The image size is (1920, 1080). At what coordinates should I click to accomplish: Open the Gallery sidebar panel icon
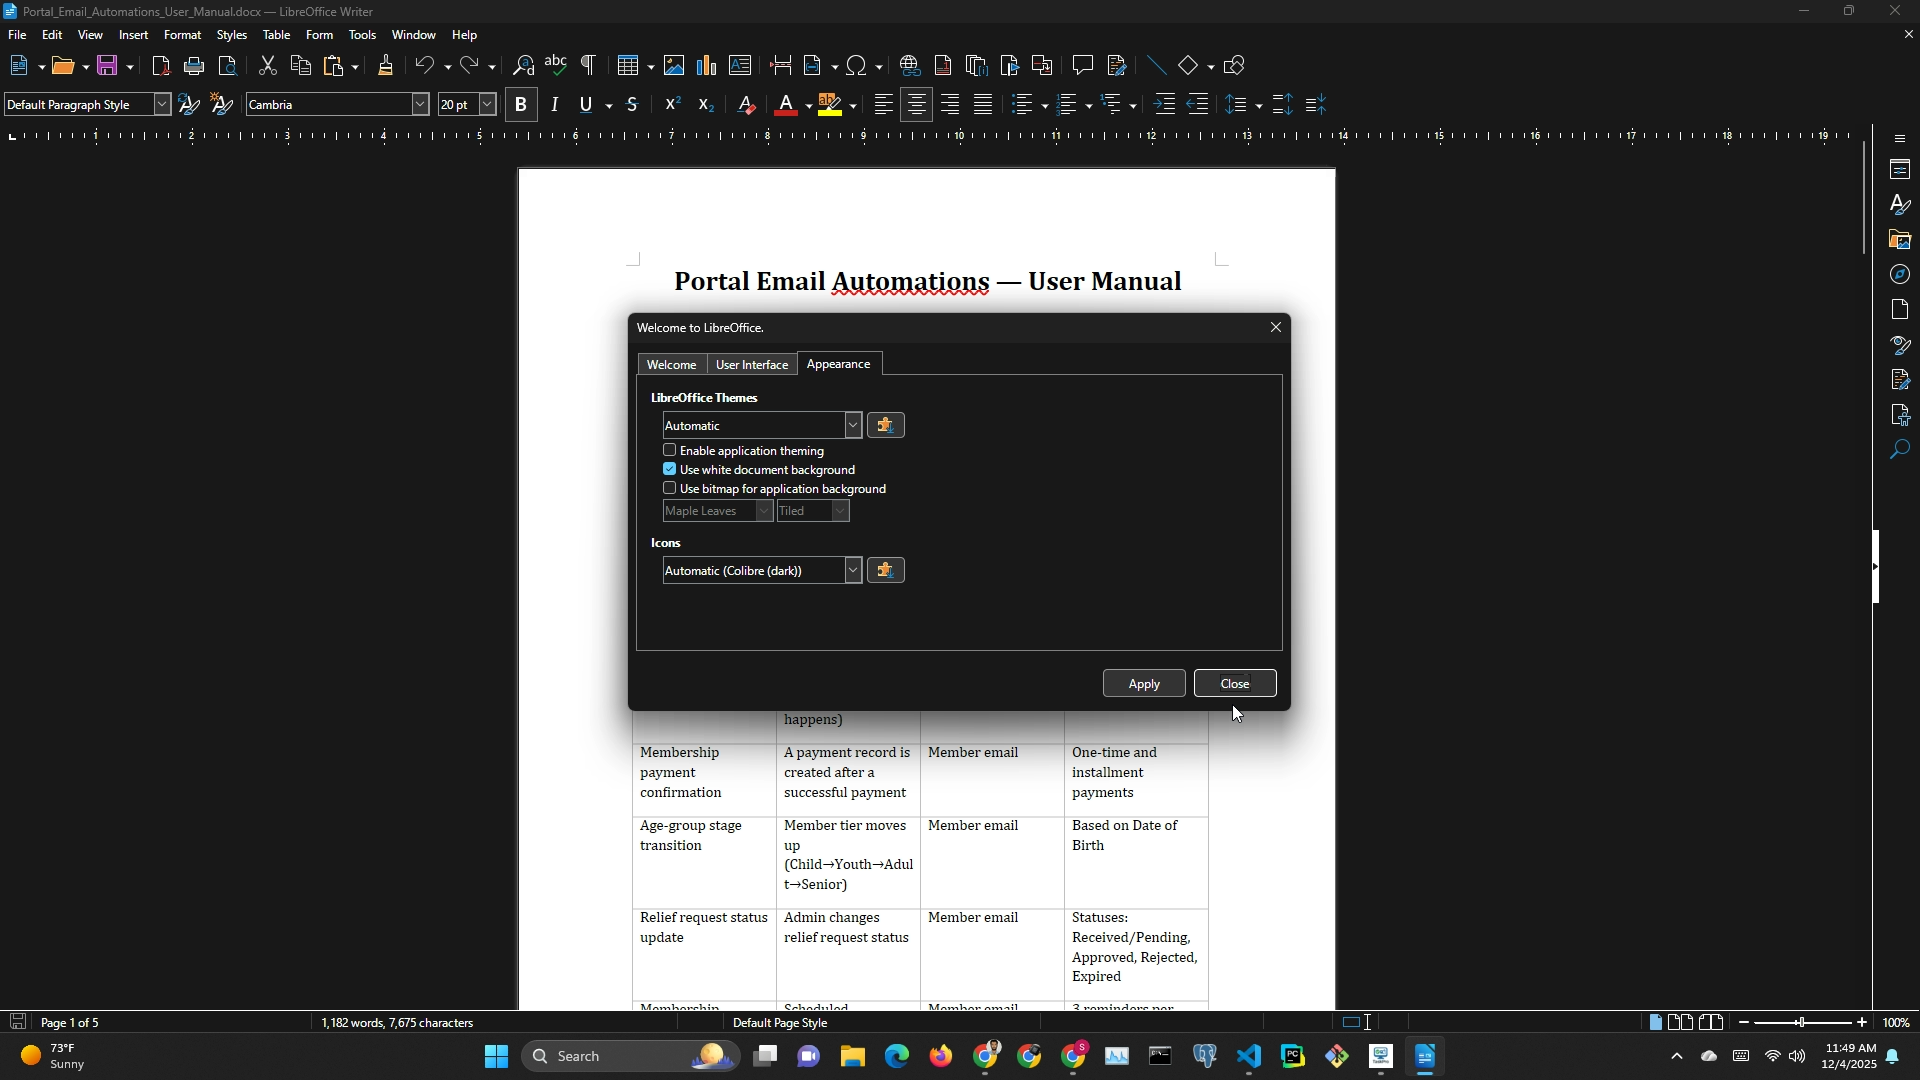point(1900,240)
